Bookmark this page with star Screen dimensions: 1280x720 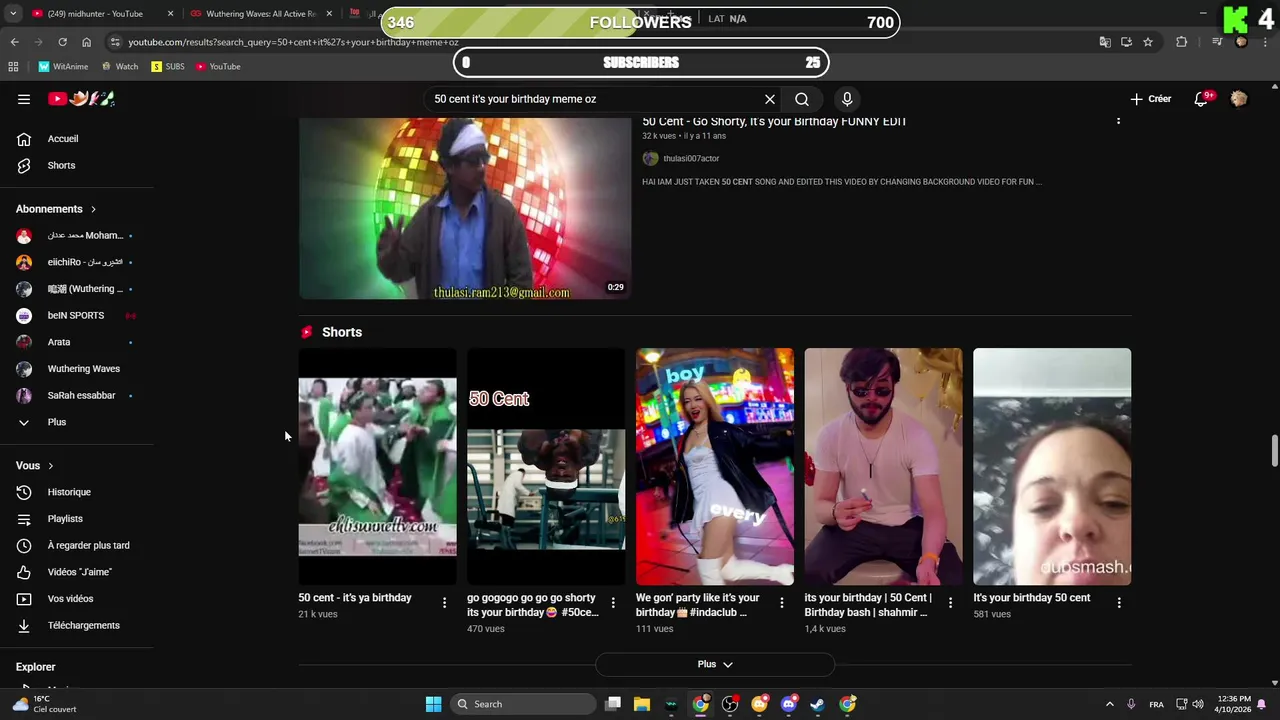pos(1148,42)
